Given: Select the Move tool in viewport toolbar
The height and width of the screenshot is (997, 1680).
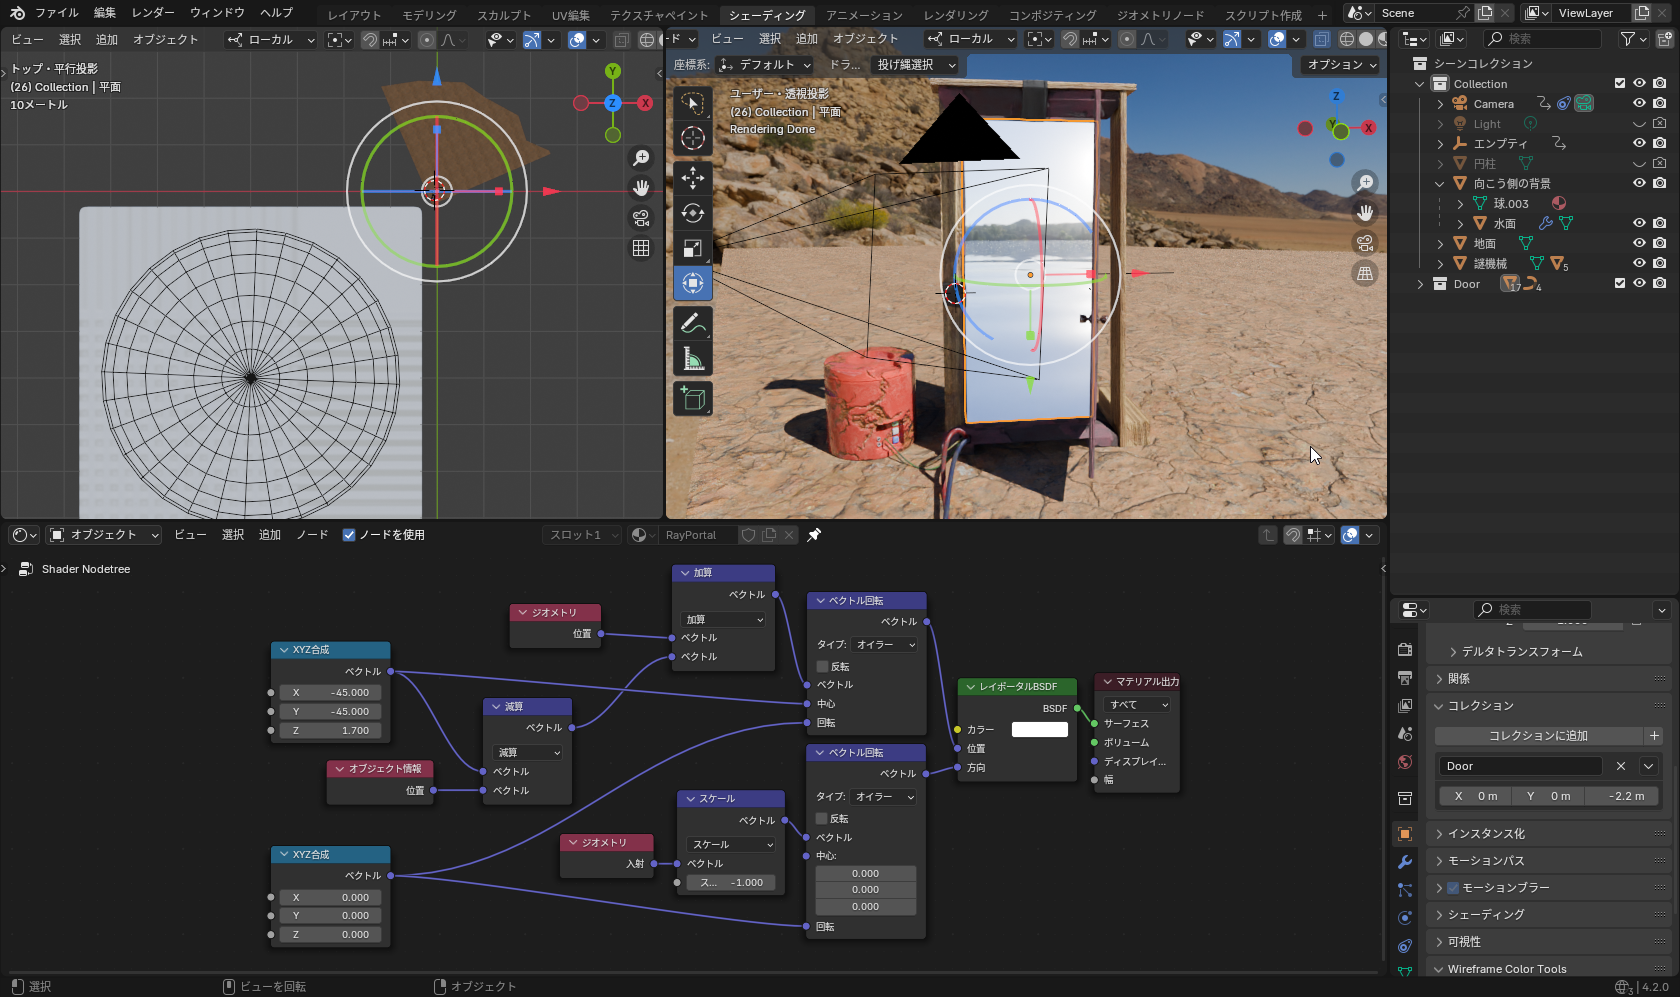Looking at the screenshot, I should [x=692, y=179].
